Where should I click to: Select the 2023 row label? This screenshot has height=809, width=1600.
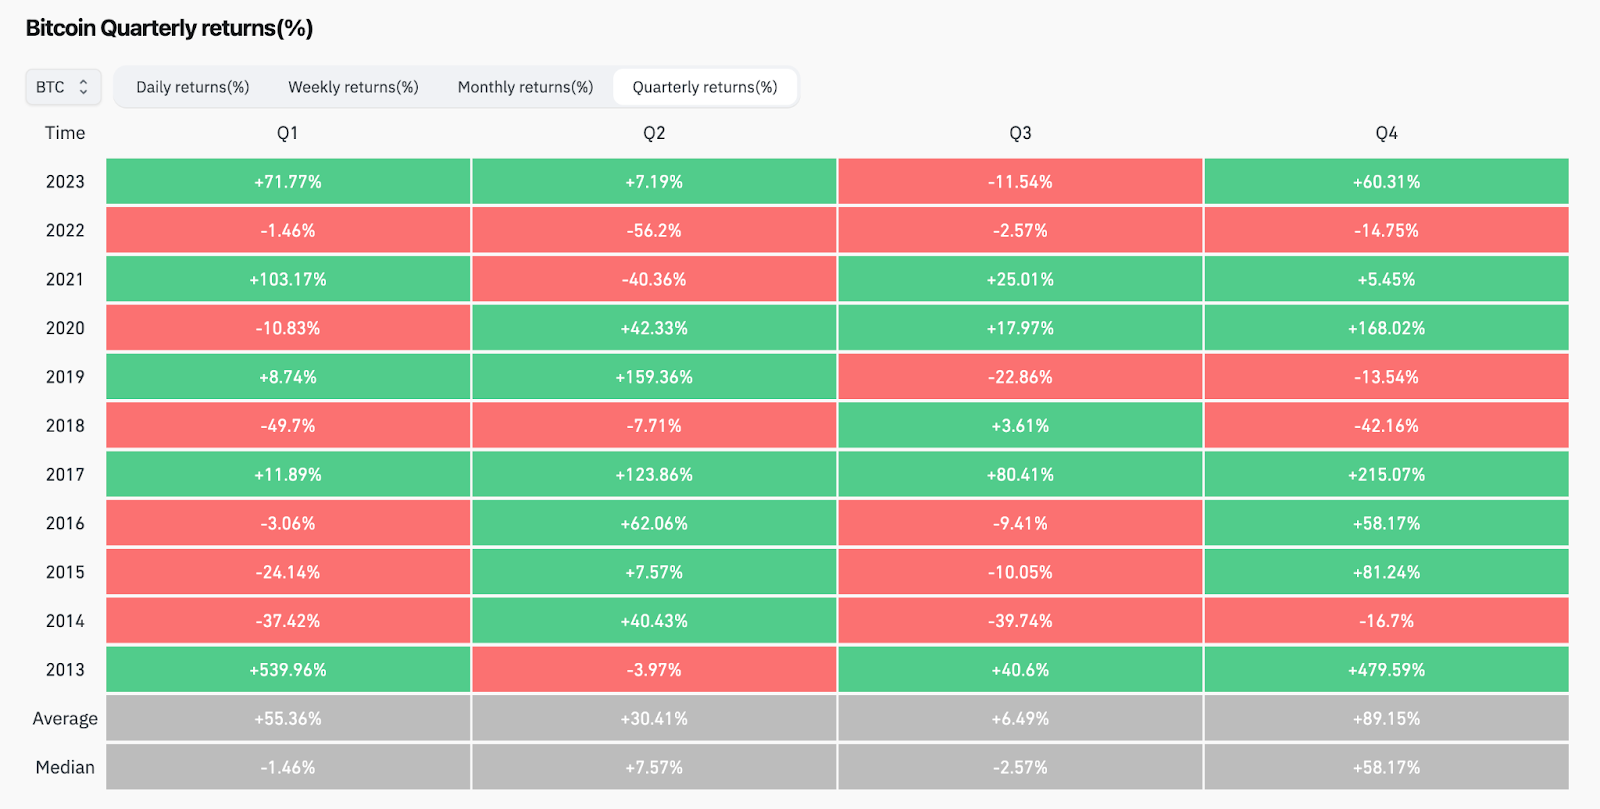65,182
